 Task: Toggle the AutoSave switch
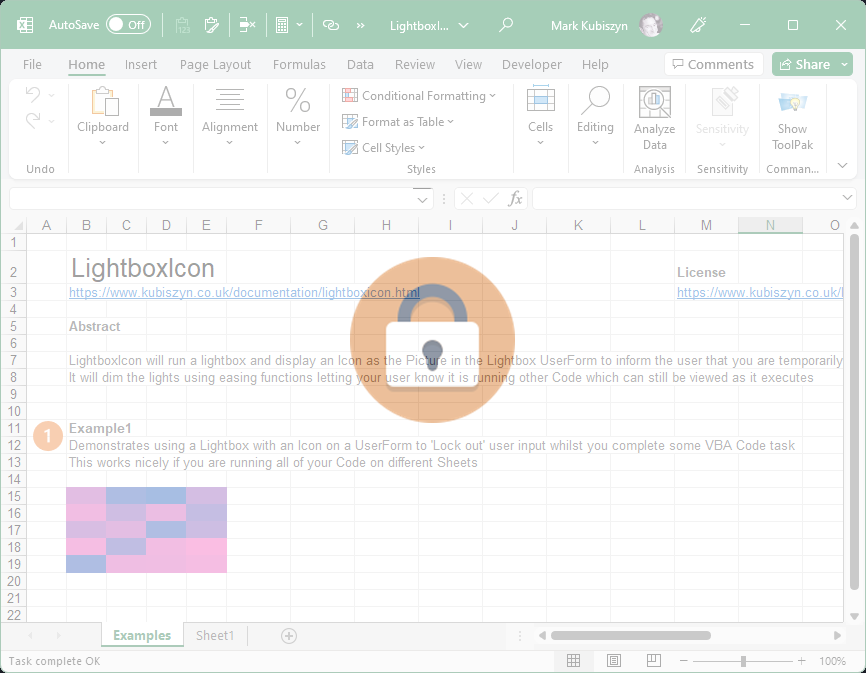pos(128,25)
